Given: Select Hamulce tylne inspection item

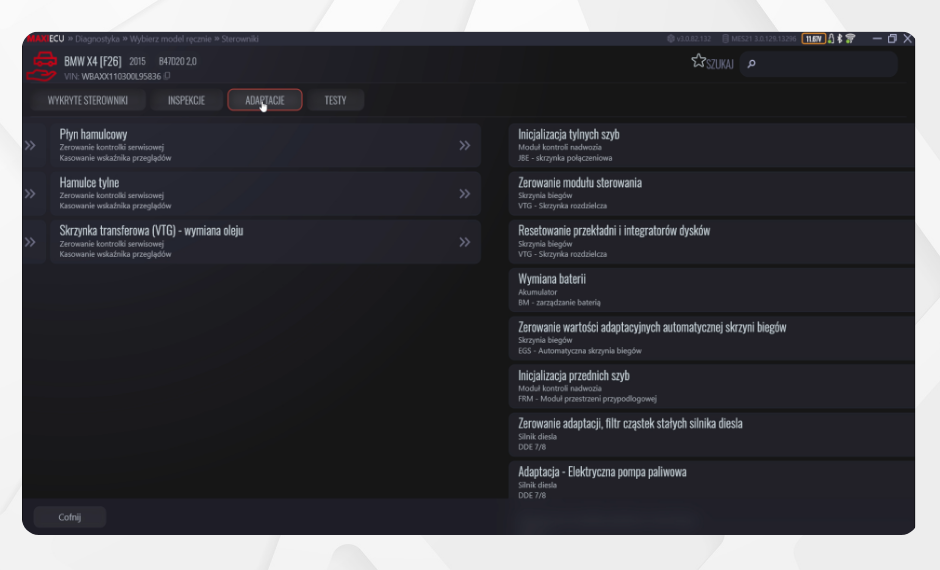Looking at the screenshot, I should tap(266, 194).
